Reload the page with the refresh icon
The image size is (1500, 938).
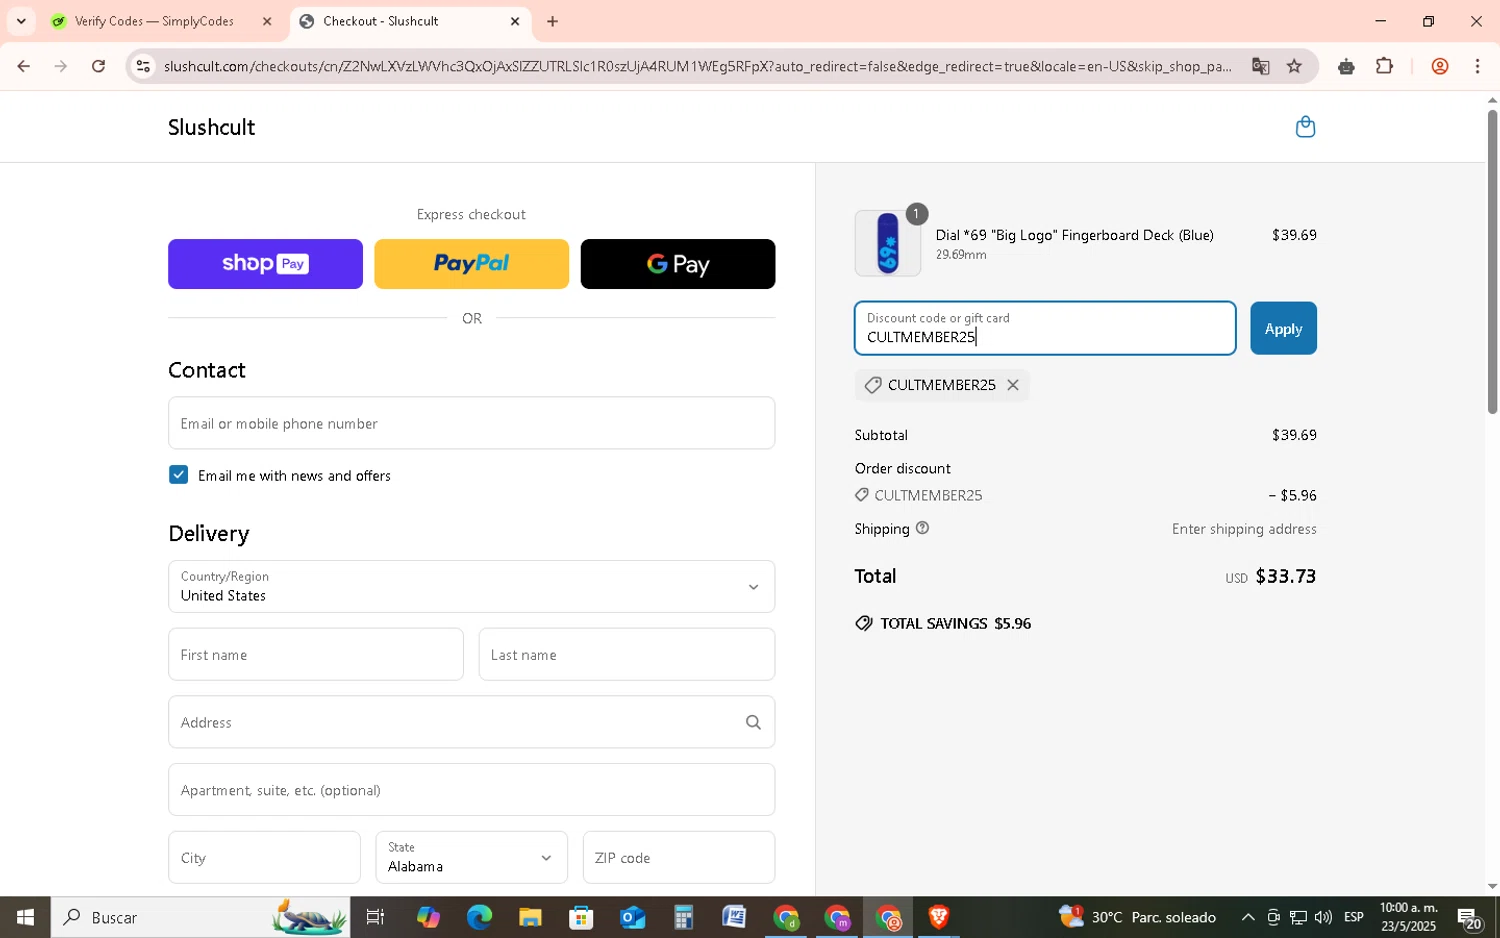point(98,66)
